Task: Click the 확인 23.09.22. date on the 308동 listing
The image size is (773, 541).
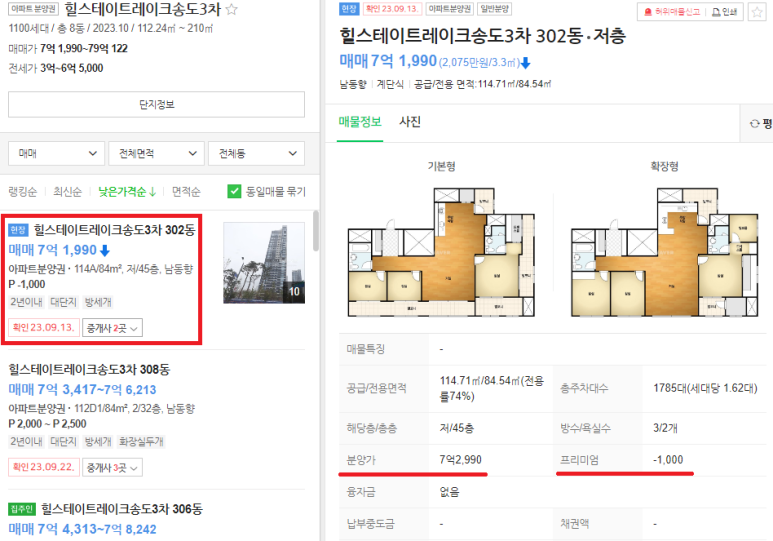Action: tap(43, 467)
